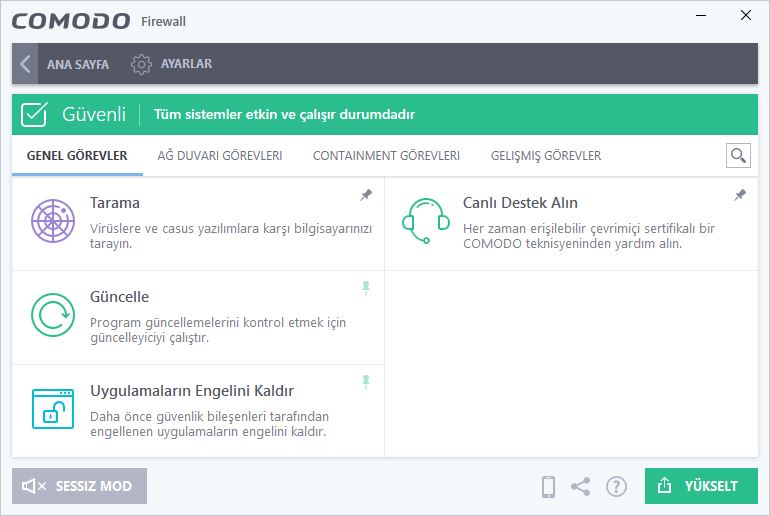This screenshot has width=770, height=516.
Task: Unpin the Güncelle task via green pin
Action: [x=366, y=288]
